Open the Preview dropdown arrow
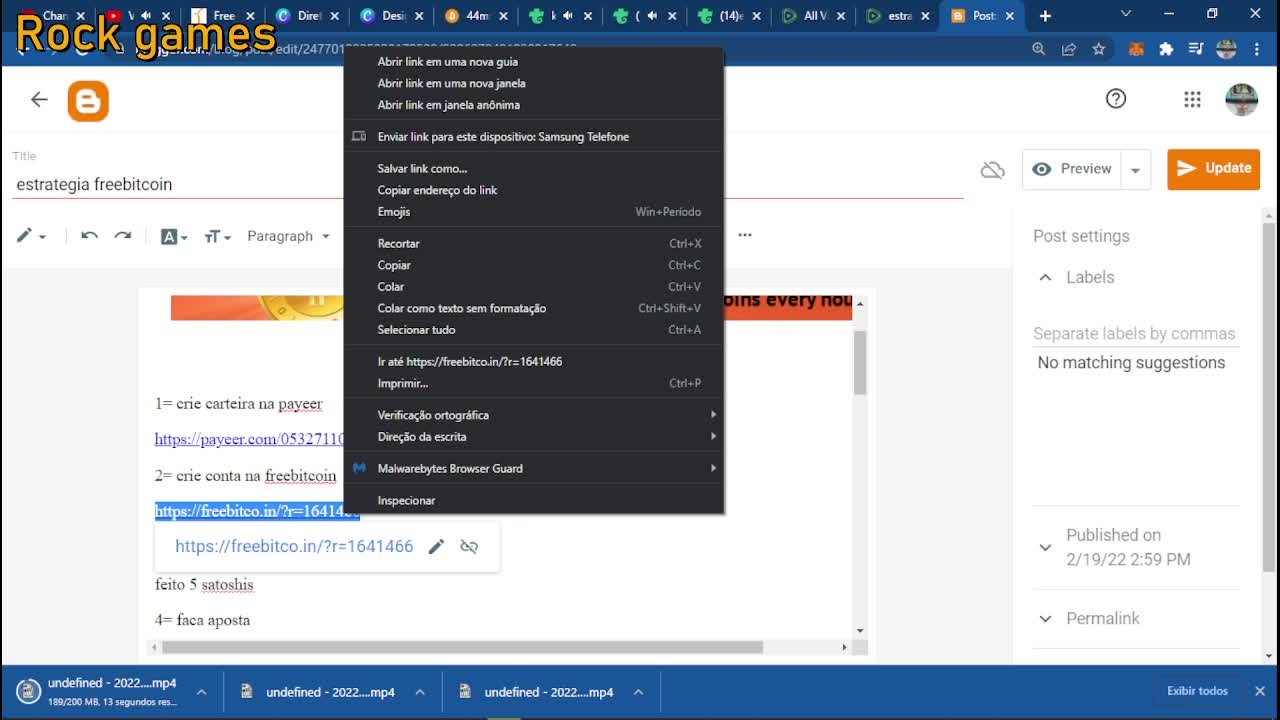 [x=1135, y=170]
